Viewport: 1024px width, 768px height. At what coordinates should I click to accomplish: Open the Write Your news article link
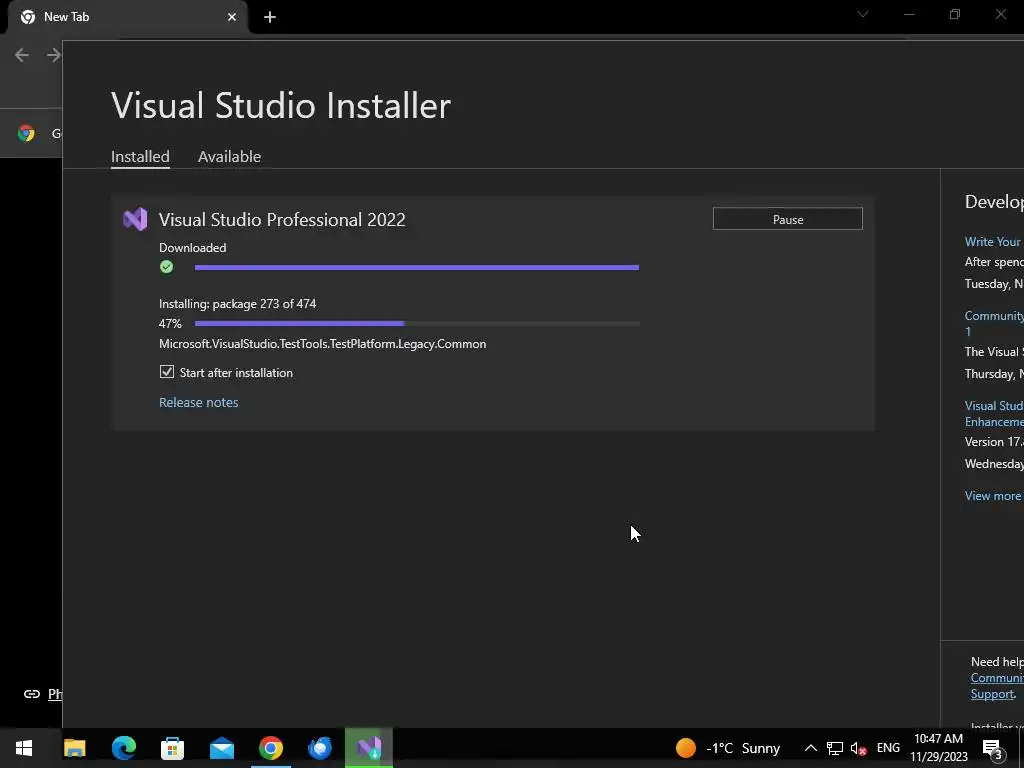(994, 242)
